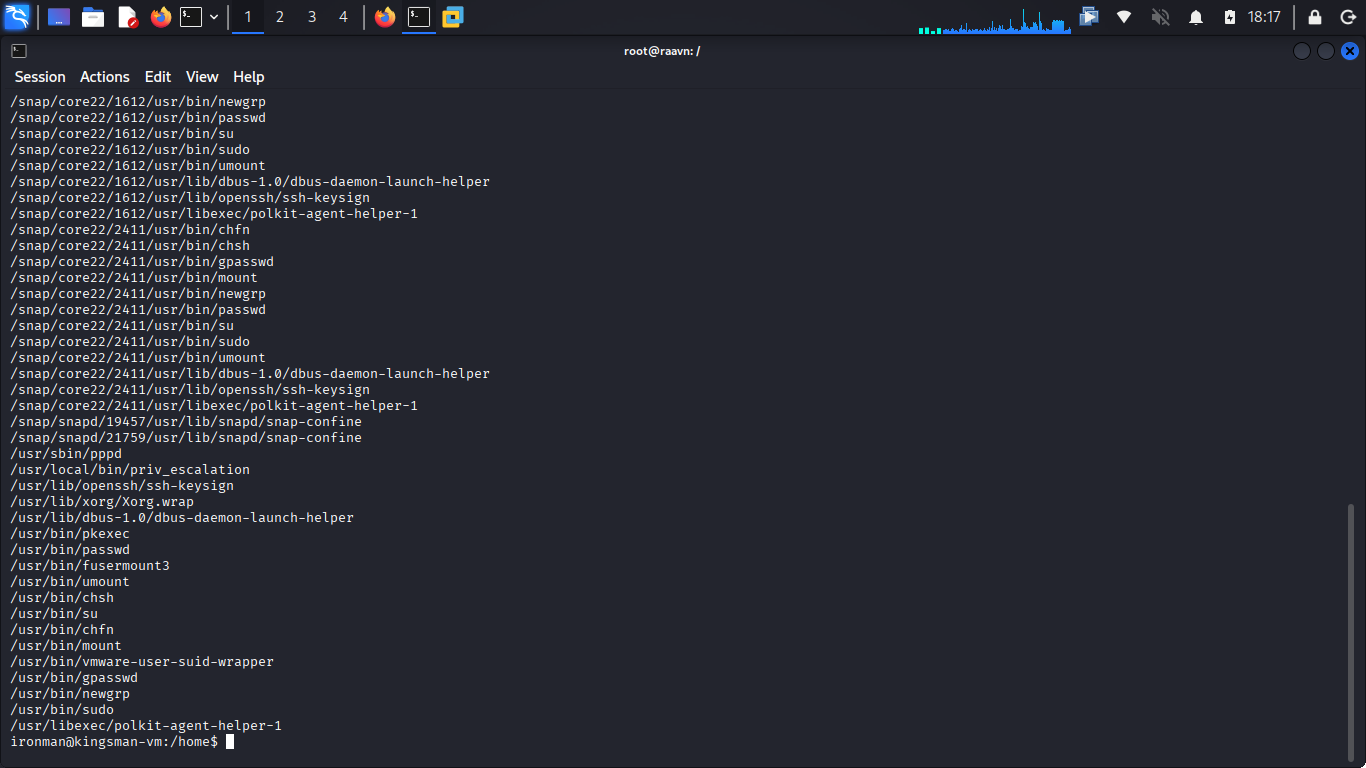
Task: Click the /usr/lib/openssh/ssh-keysign line
Action: pyautogui.click(x=122, y=485)
